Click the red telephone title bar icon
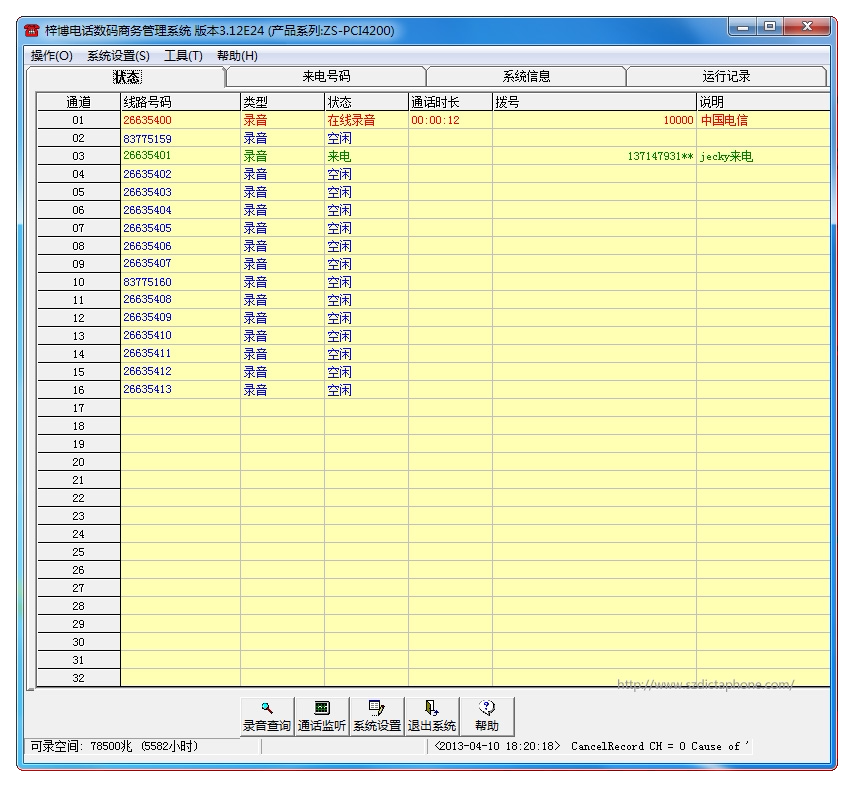 (x=32, y=30)
